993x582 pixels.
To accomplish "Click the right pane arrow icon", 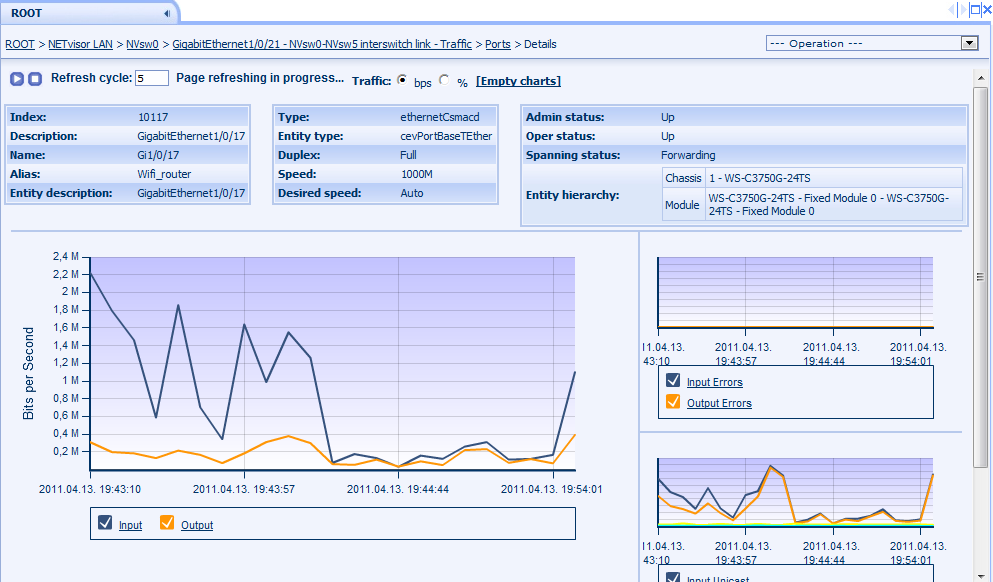I will 964,9.
